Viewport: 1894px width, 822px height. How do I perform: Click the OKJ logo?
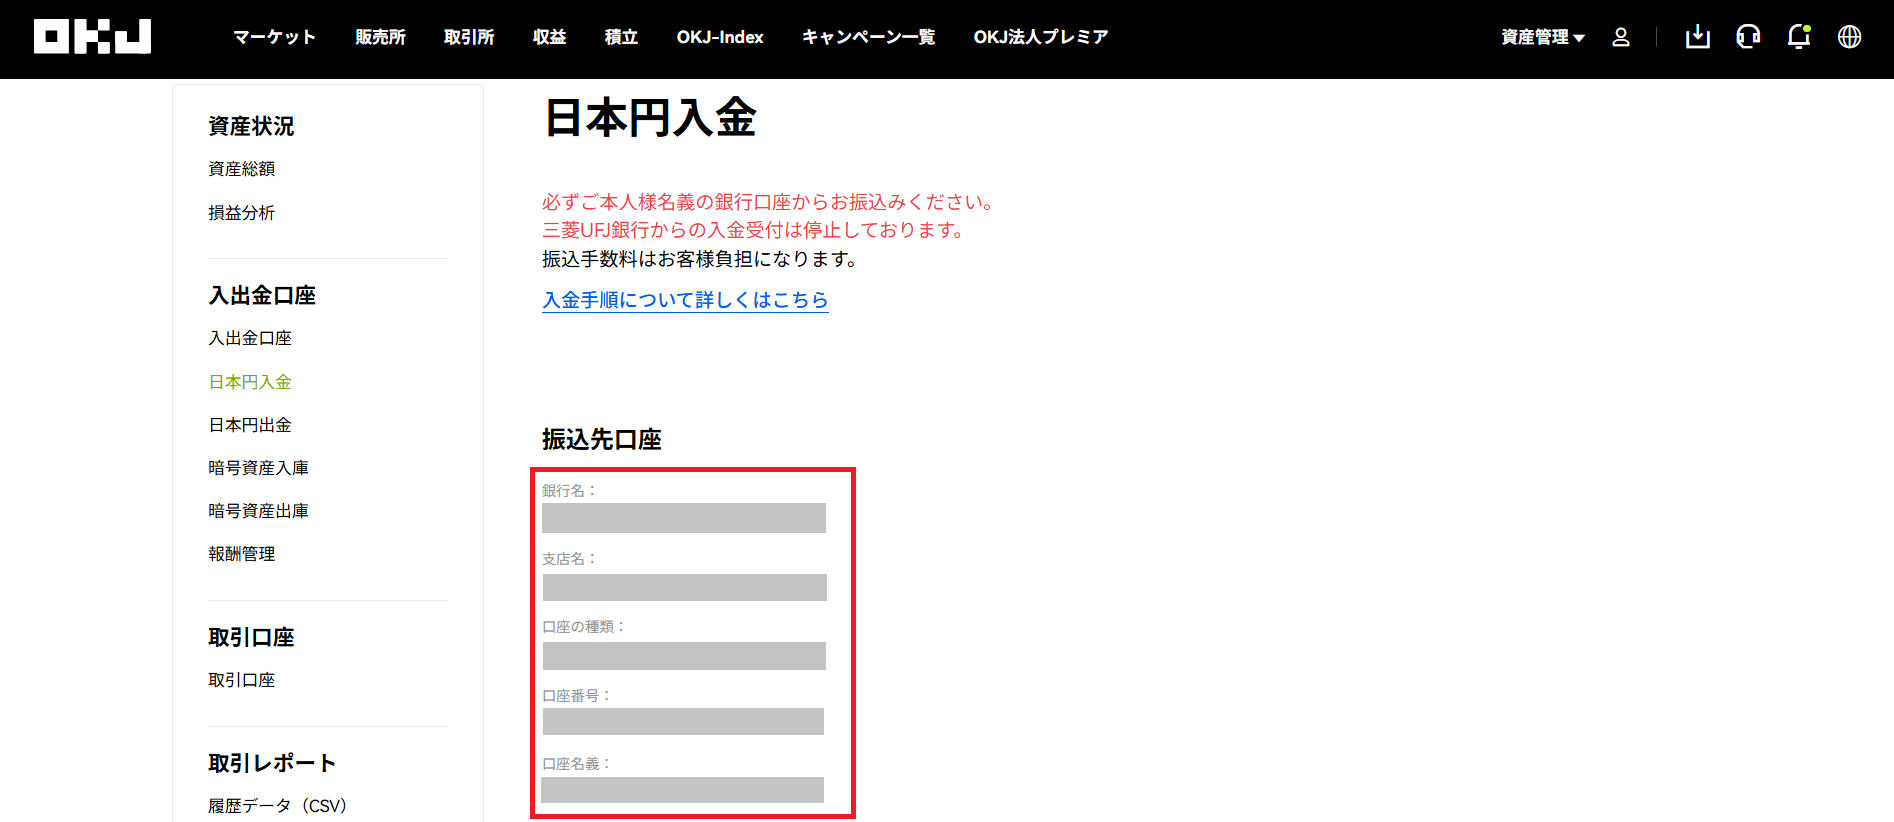point(92,37)
